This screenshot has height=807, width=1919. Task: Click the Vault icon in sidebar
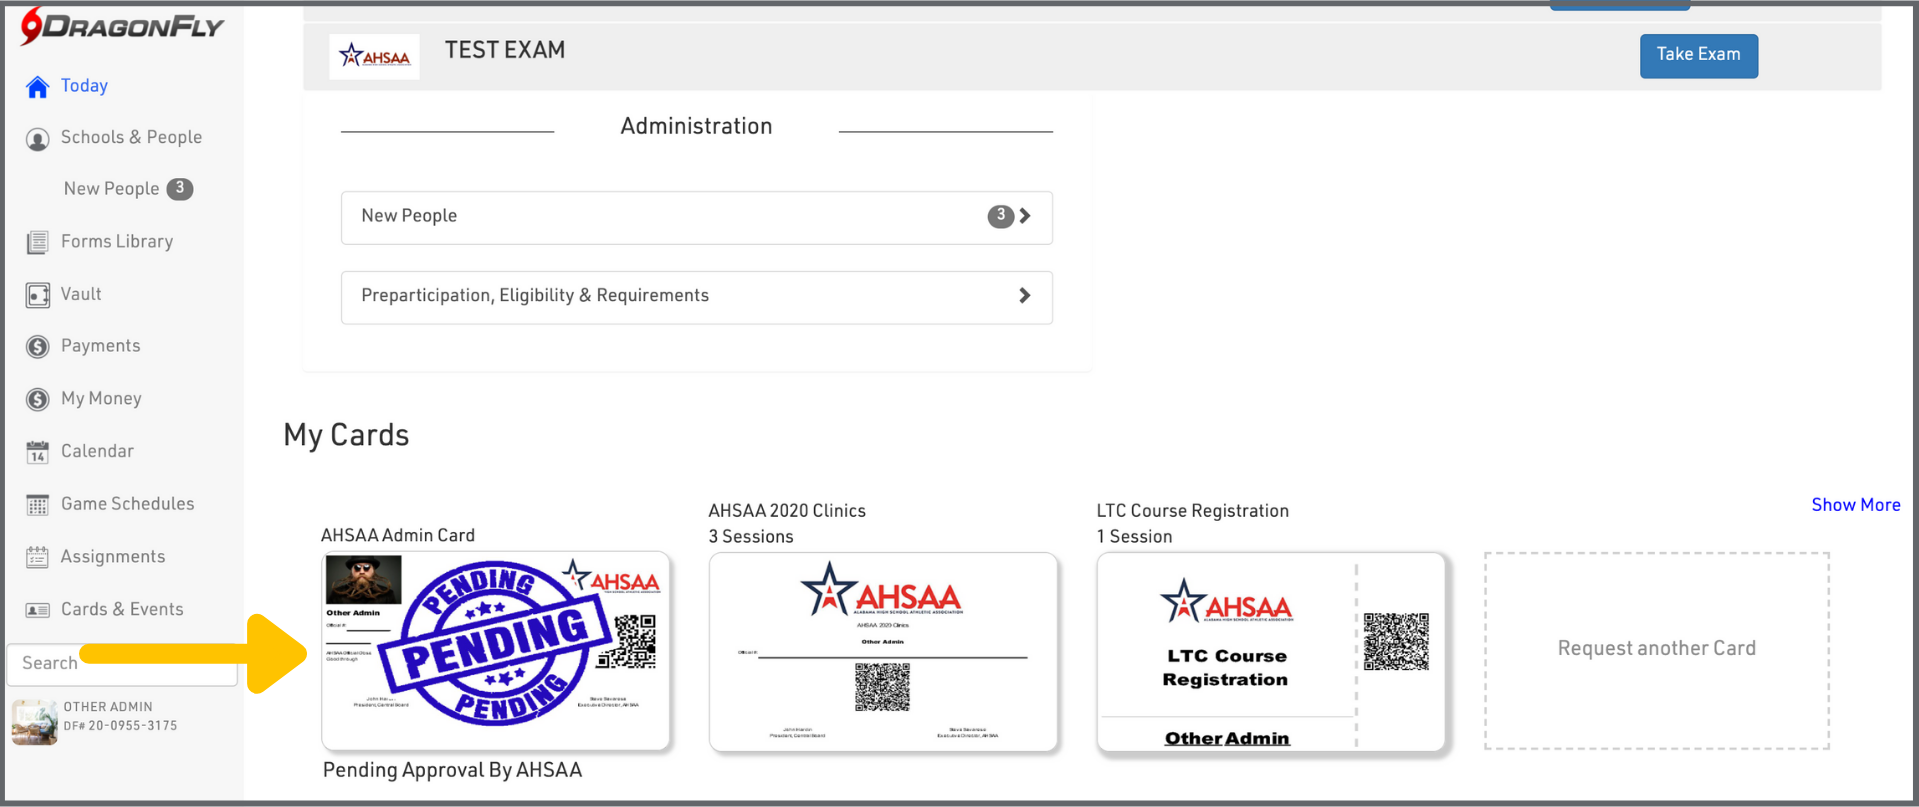click(37, 295)
